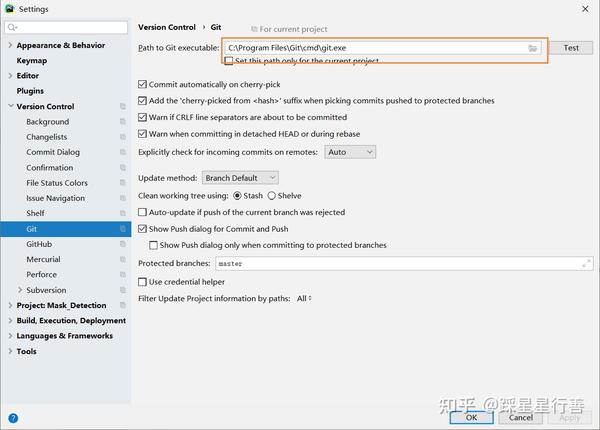600x430 pixels.
Task: Toggle cherry-picked from hash suffix option
Action: pos(142,101)
